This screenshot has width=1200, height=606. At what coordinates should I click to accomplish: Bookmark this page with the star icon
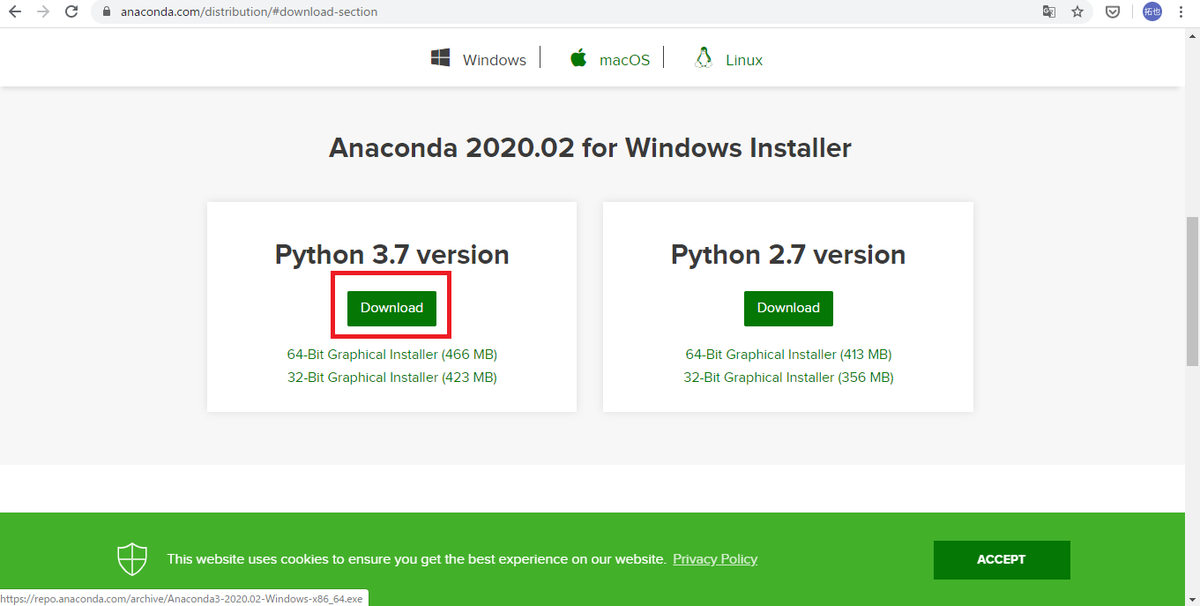[x=1077, y=12]
